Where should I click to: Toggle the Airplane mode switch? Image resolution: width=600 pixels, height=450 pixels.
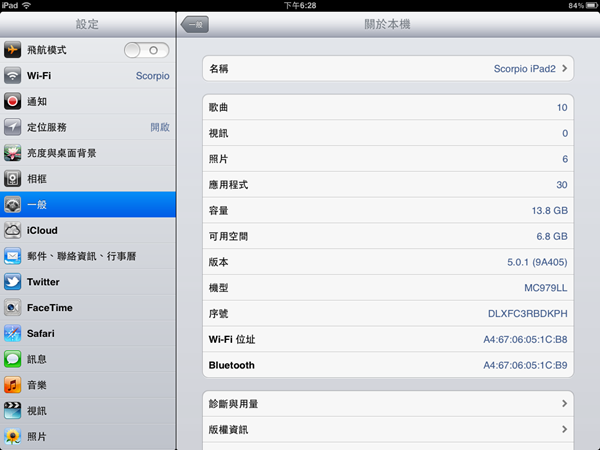(147, 50)
